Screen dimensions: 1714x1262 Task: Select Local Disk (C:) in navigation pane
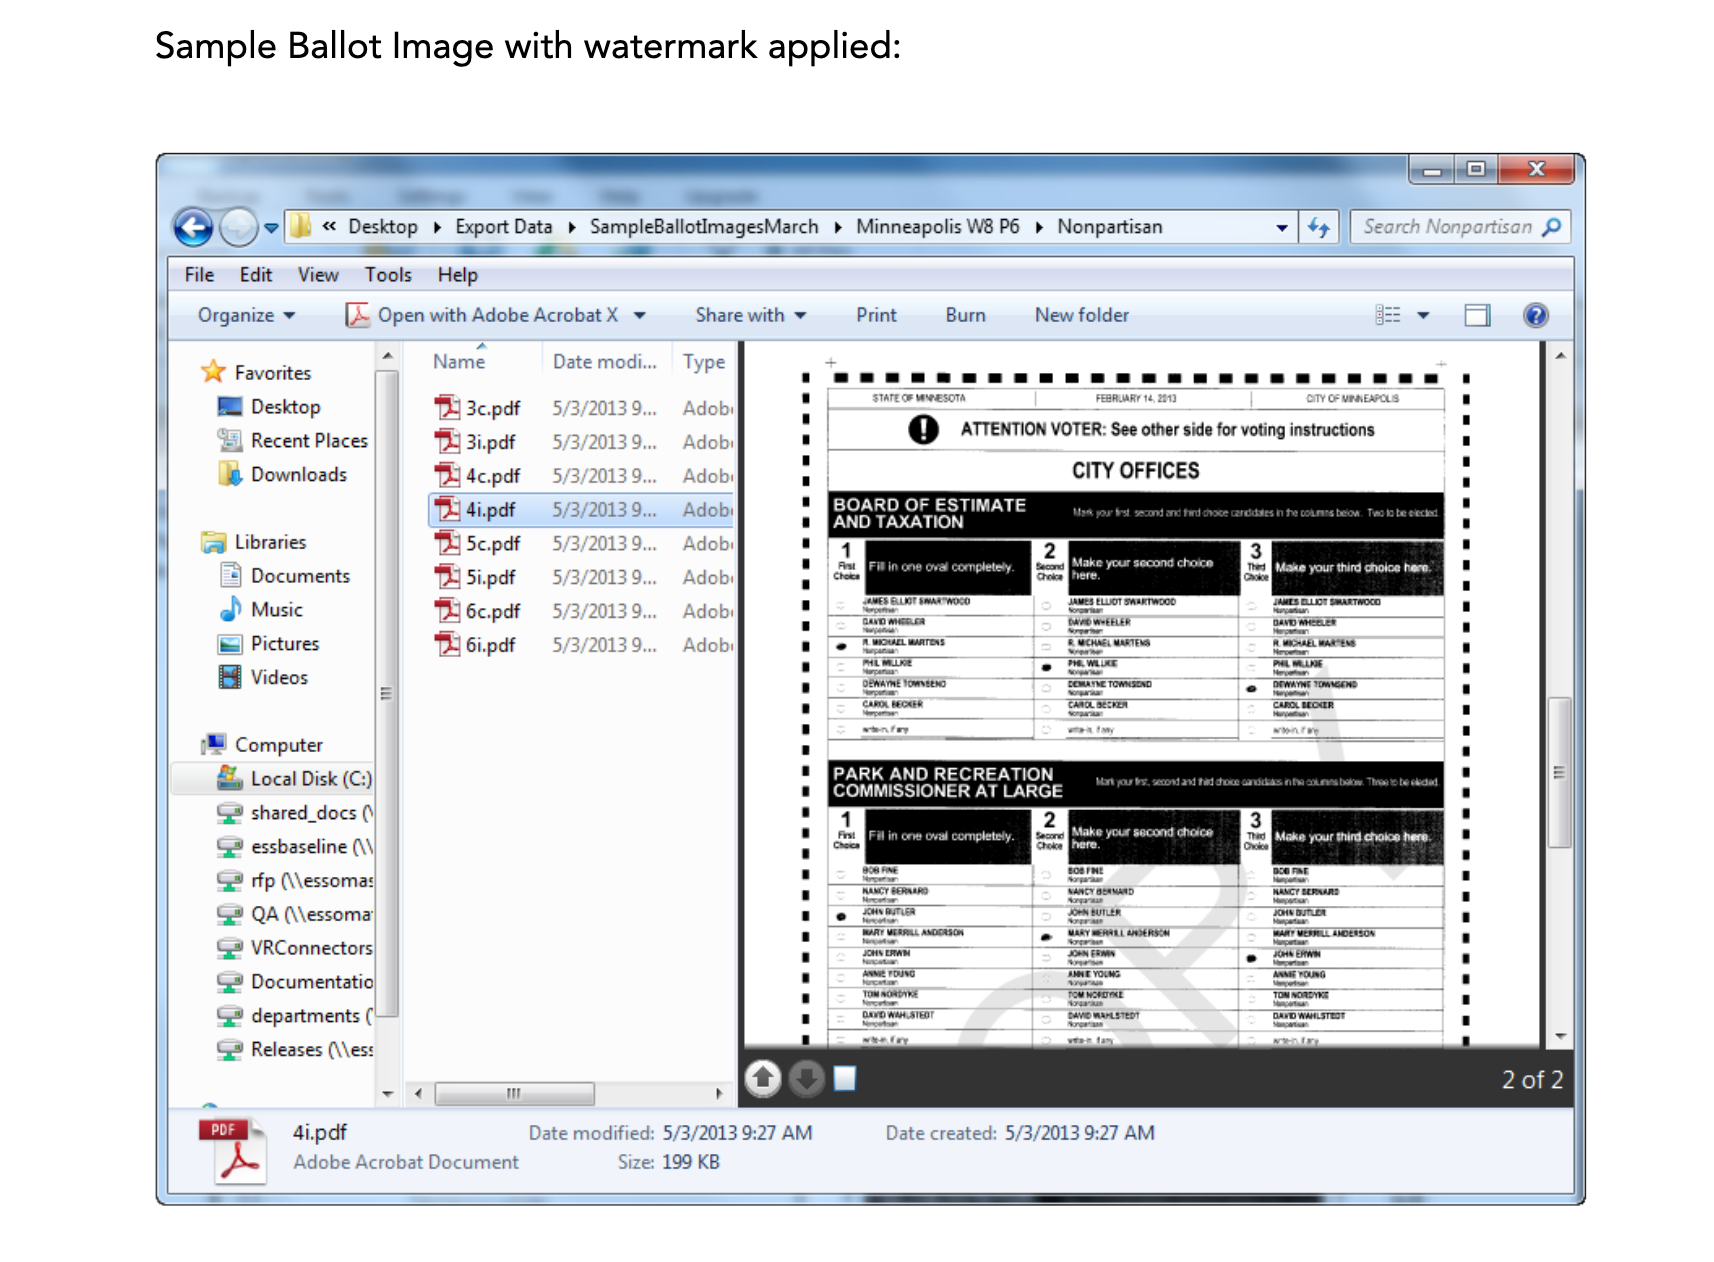tap(310, 779)
